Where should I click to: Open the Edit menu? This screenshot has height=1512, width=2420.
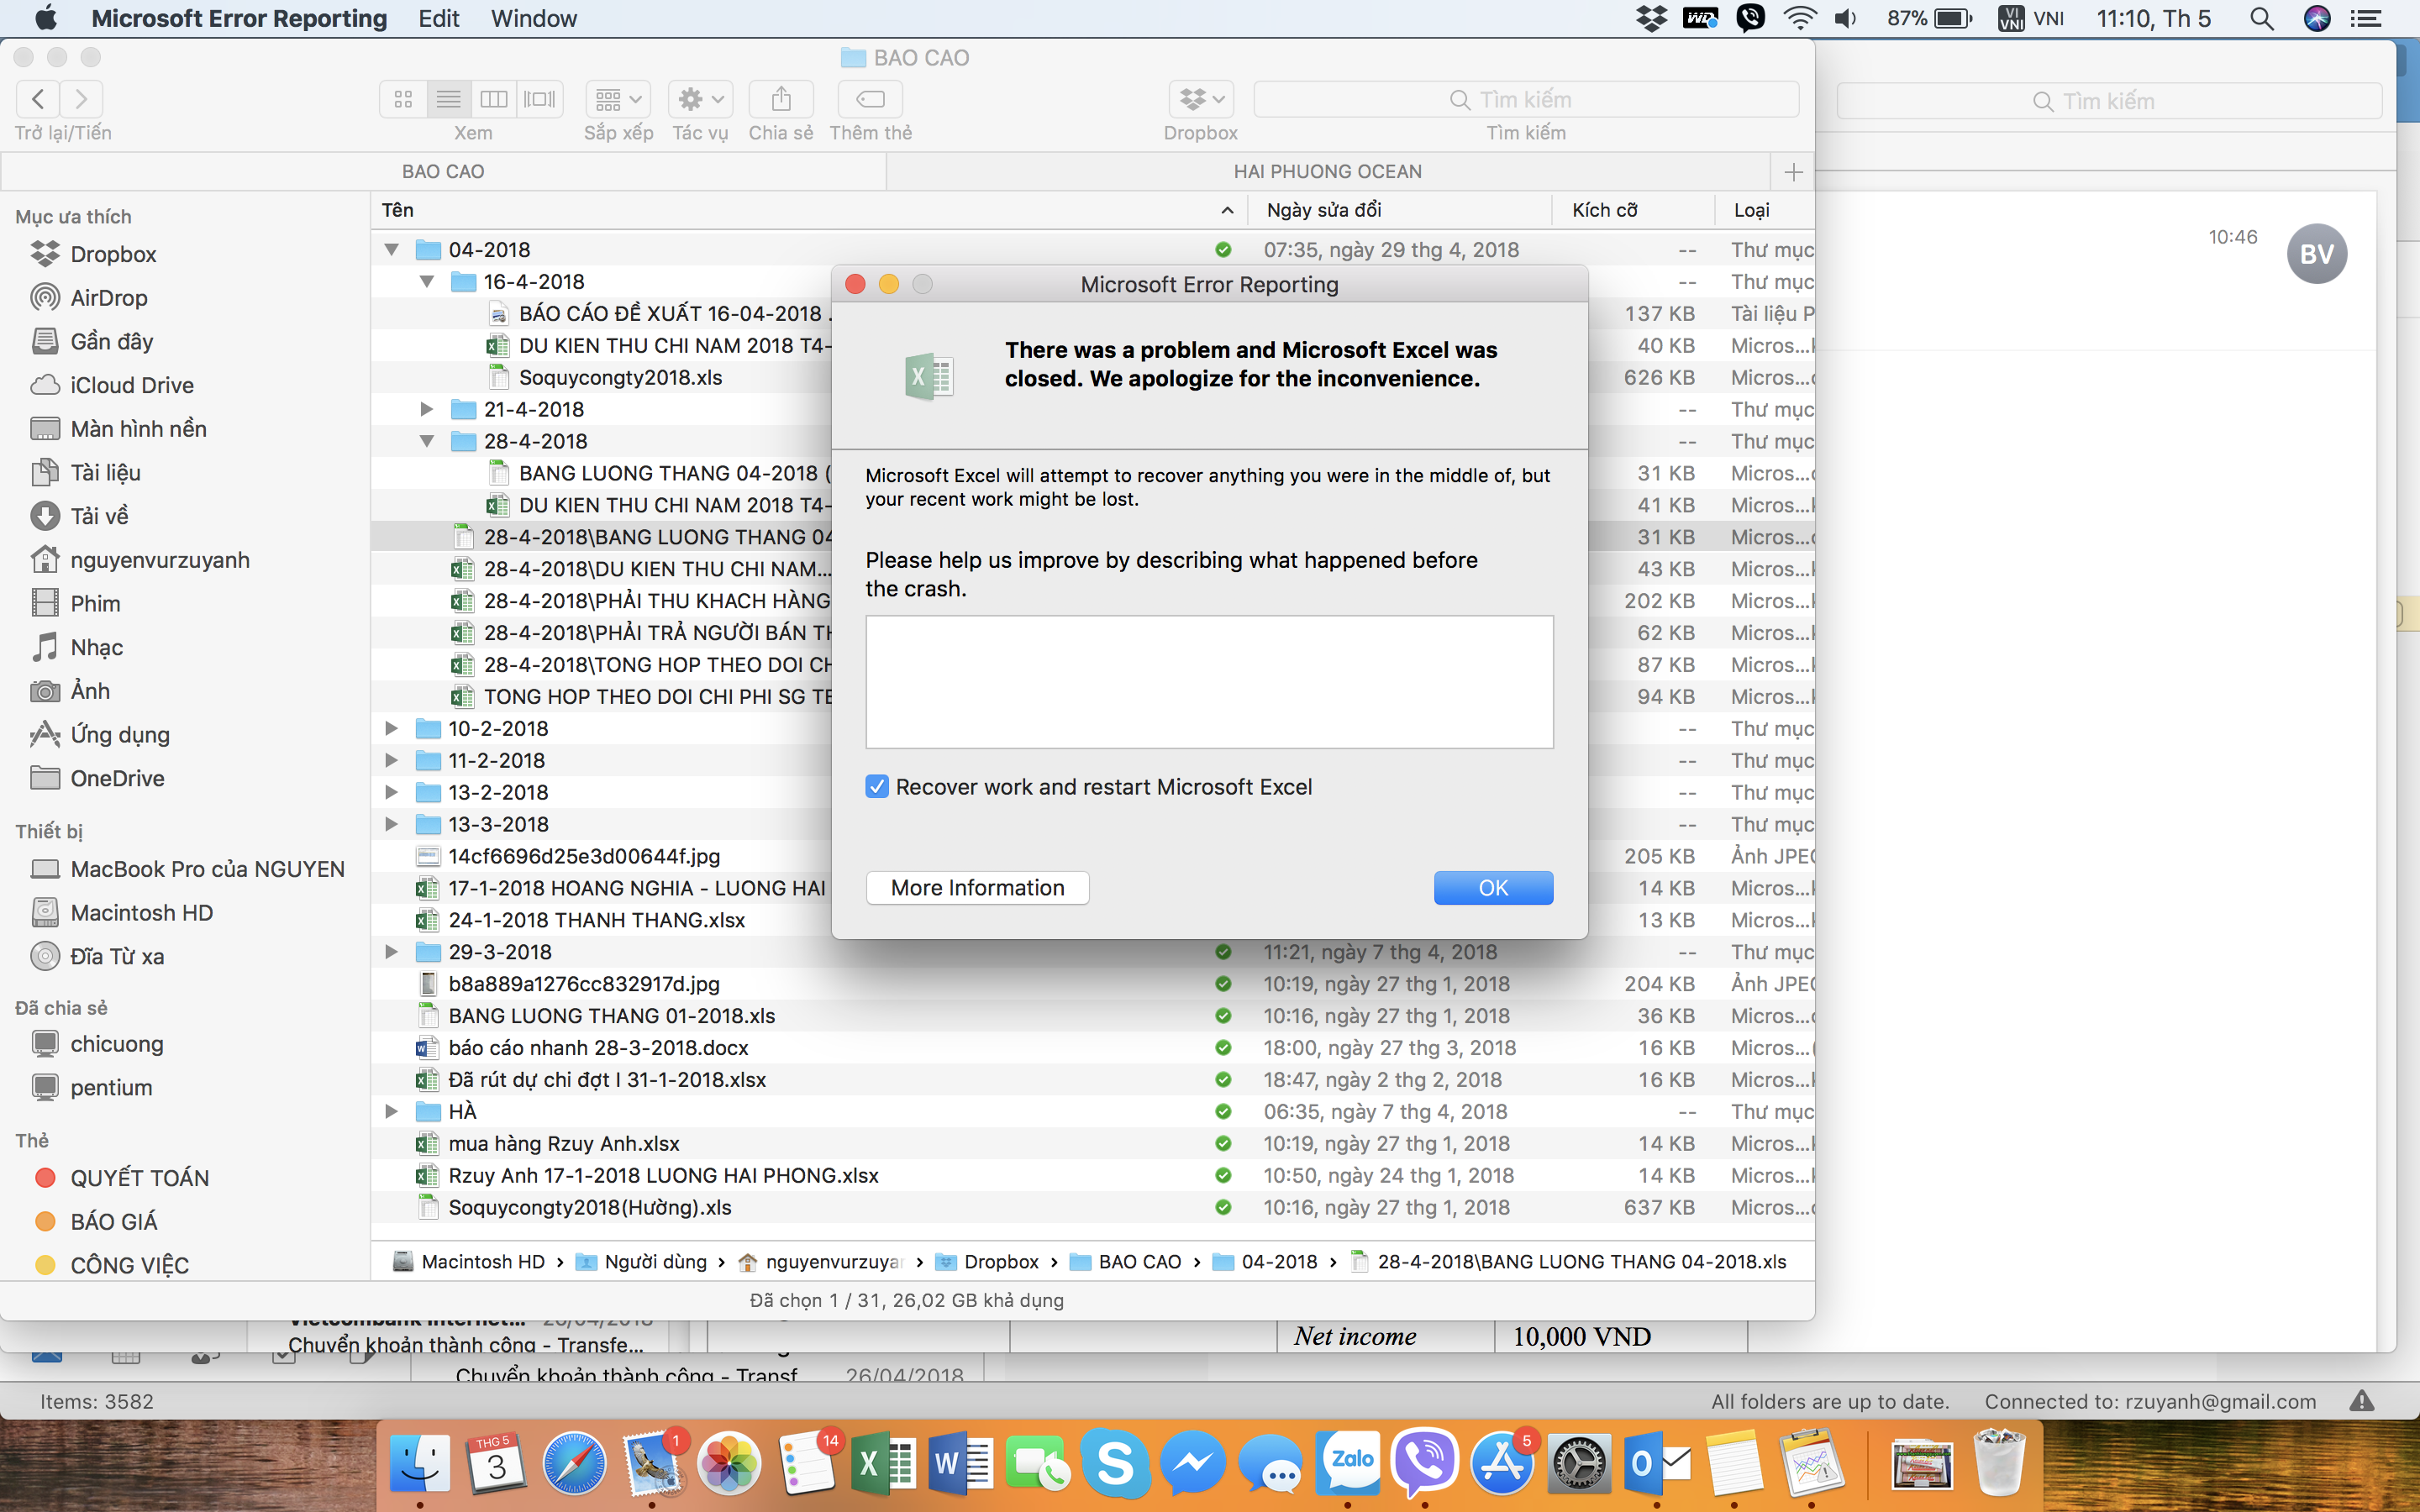[x=439, y=19]
